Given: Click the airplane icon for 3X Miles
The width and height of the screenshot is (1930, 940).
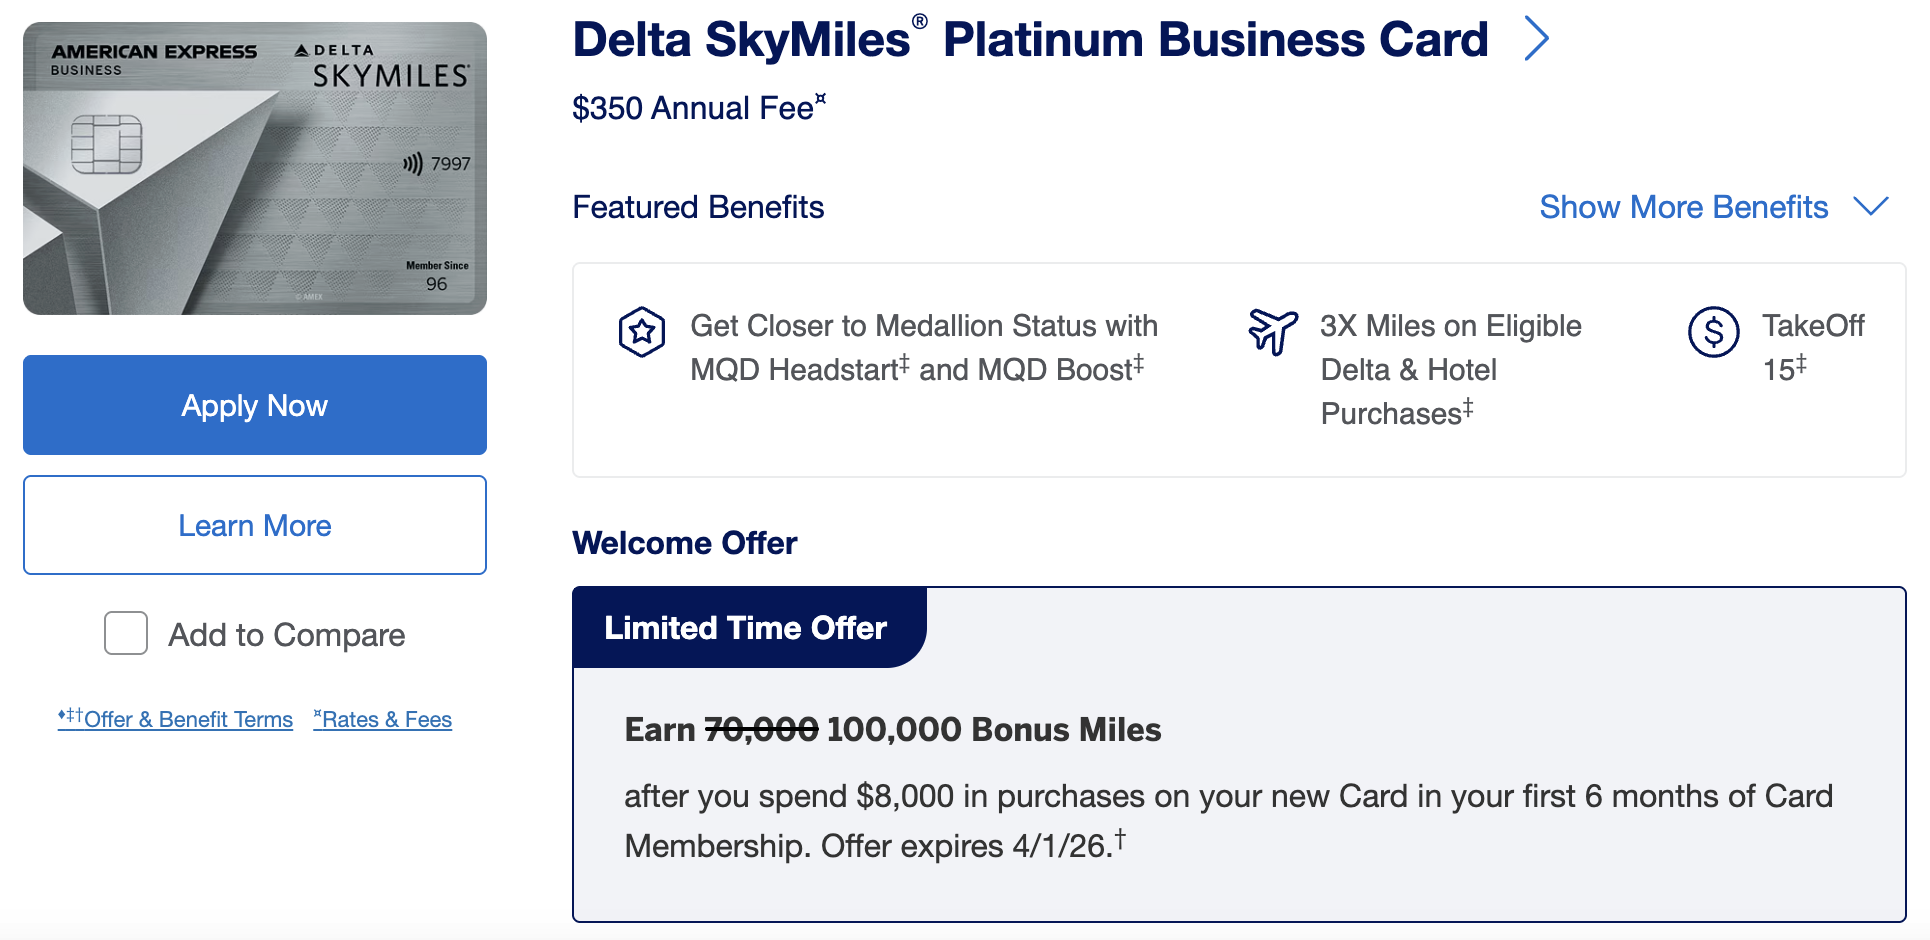Looking at the screenshot, I should pyautogui.click(x=1273, y=331).
